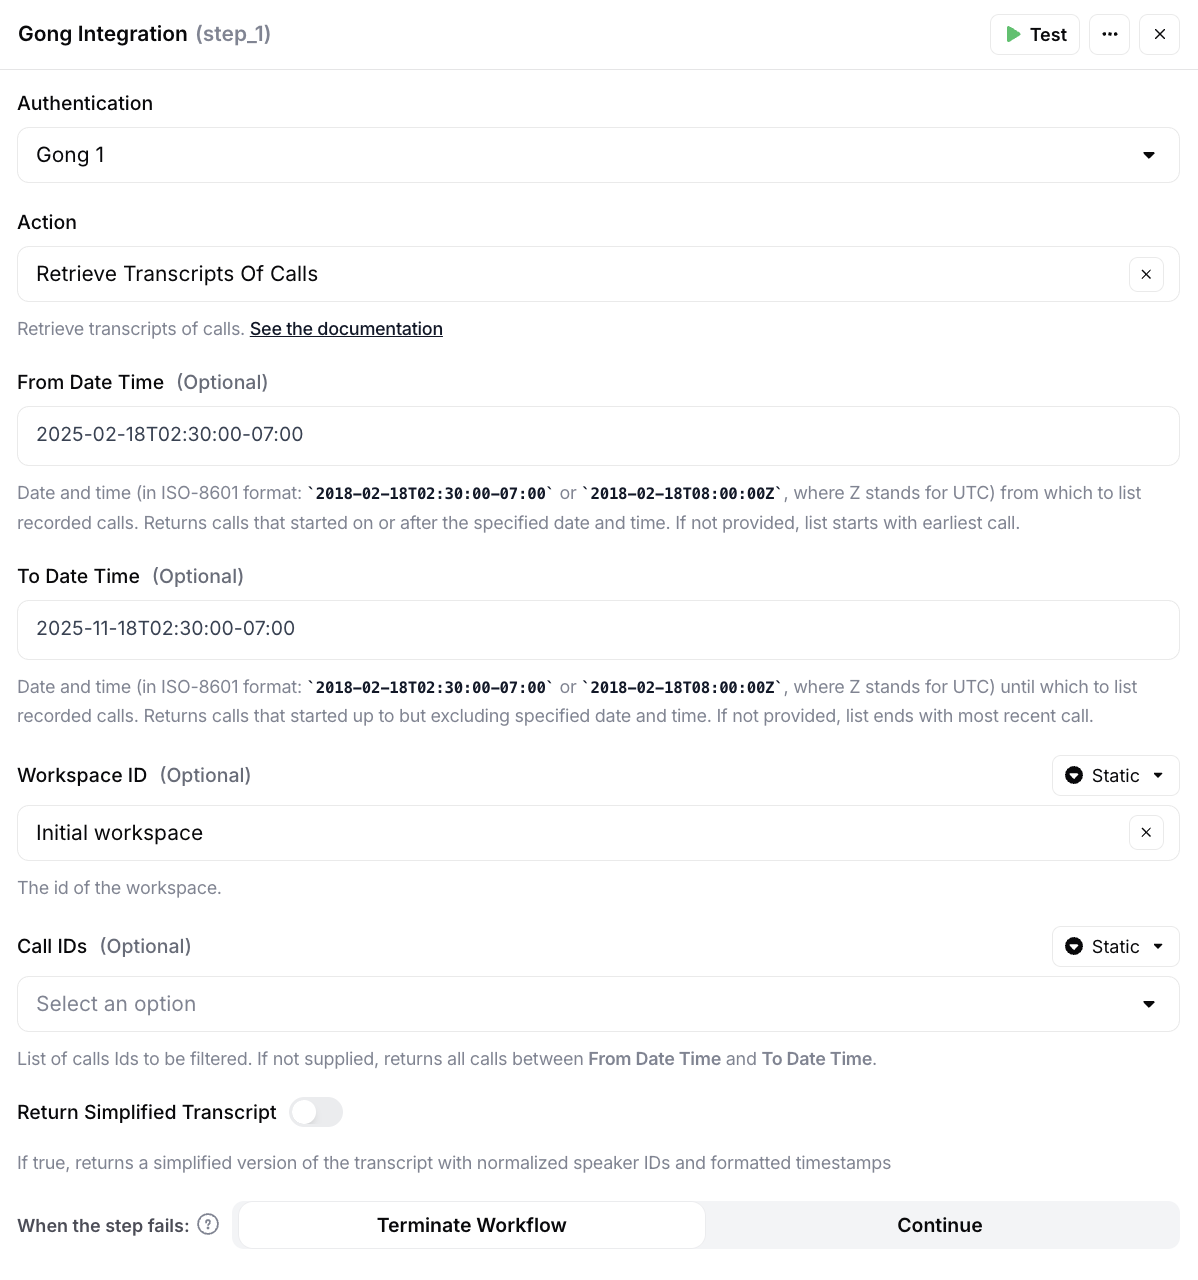
Task: Open Call IDs Static mode dropdown
Action: [1116, 947]
